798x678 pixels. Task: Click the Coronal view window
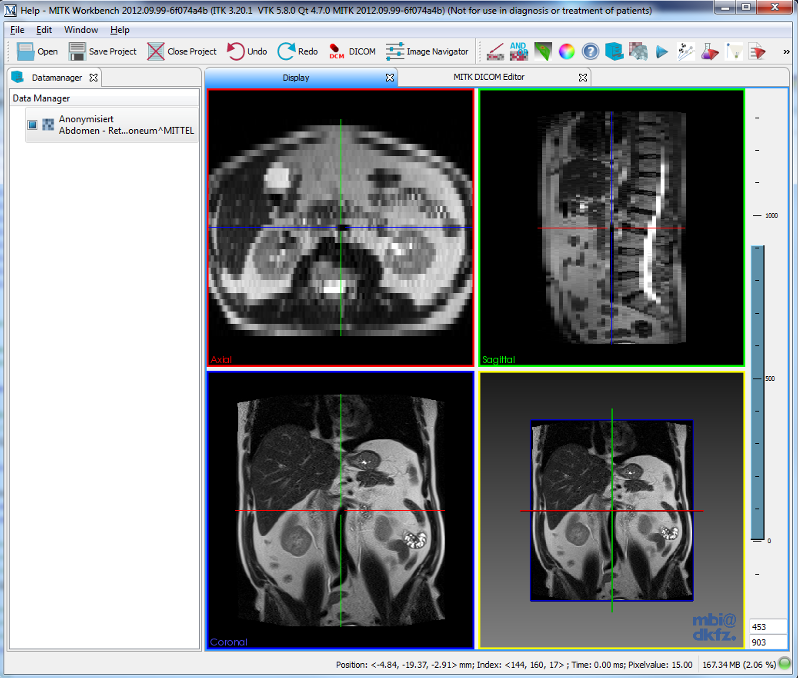click(340, 510)
